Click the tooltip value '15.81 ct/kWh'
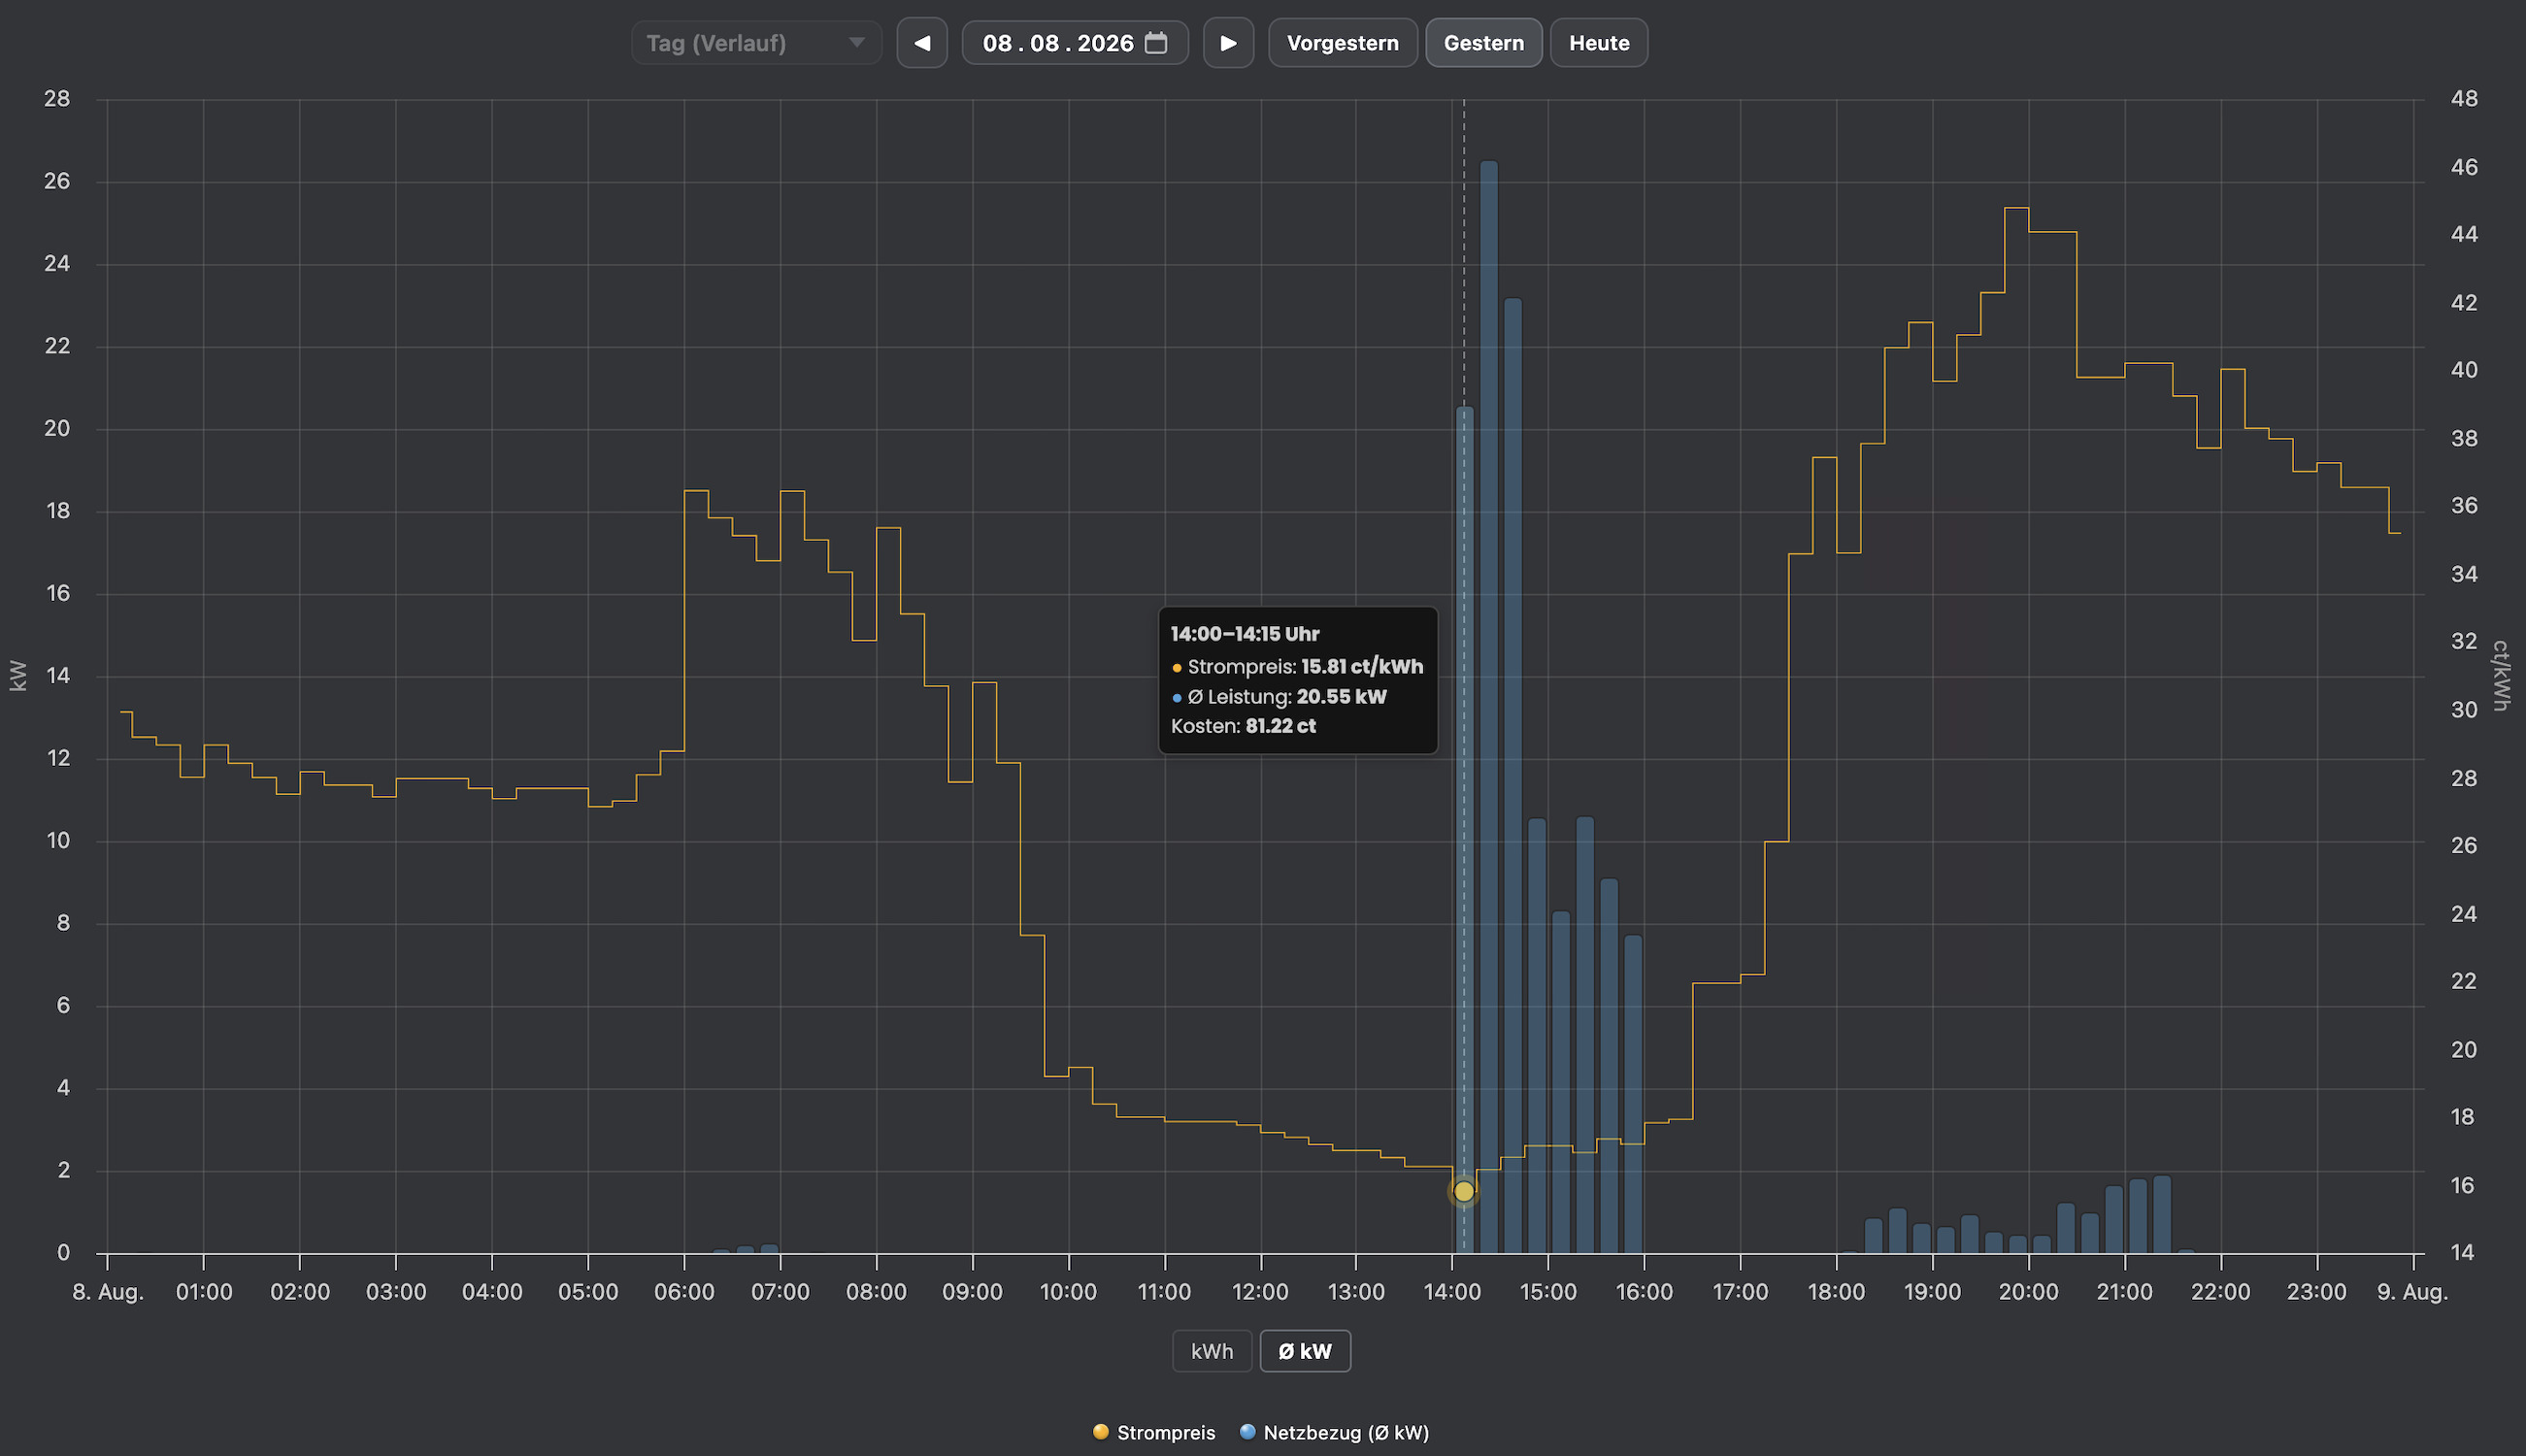The image size is (2526, 1456). click(x=1362, y=667)
